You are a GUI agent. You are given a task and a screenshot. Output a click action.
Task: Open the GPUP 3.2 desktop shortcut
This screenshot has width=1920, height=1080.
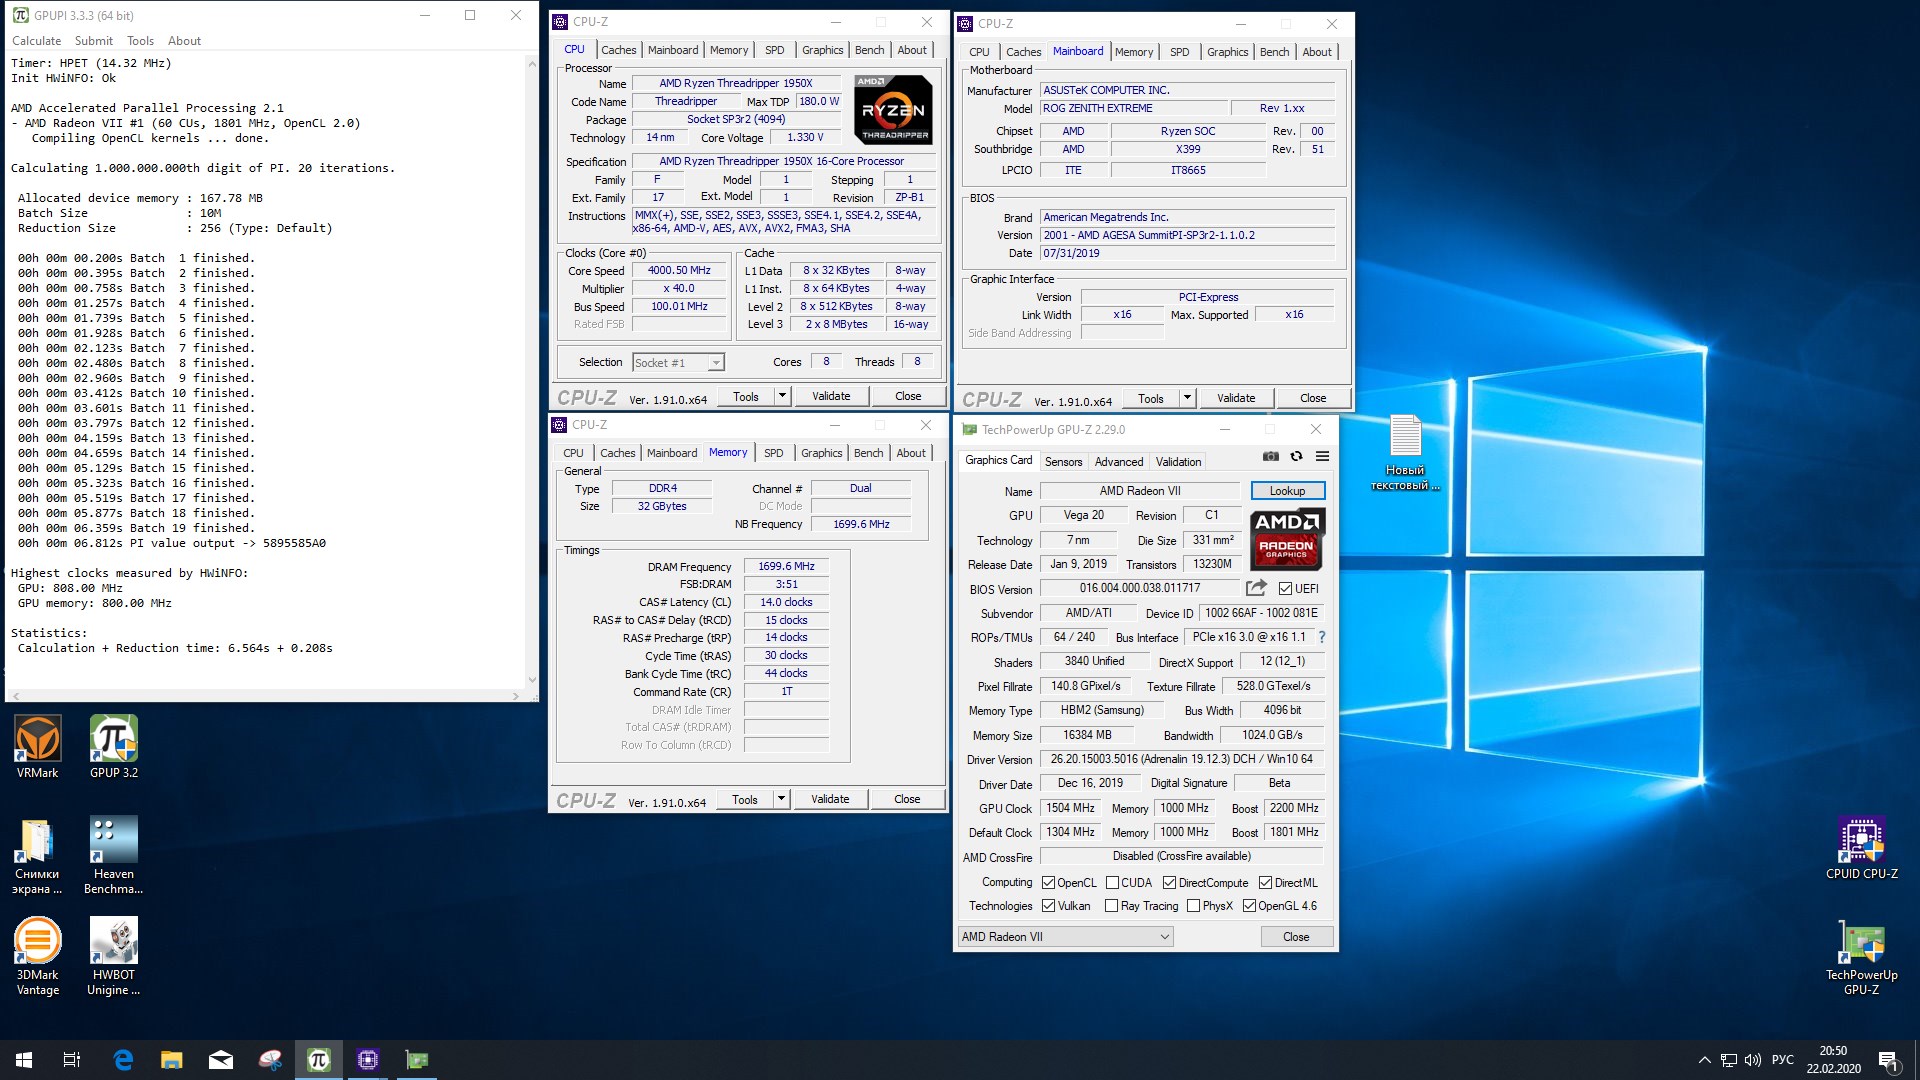tap(114, 746)
